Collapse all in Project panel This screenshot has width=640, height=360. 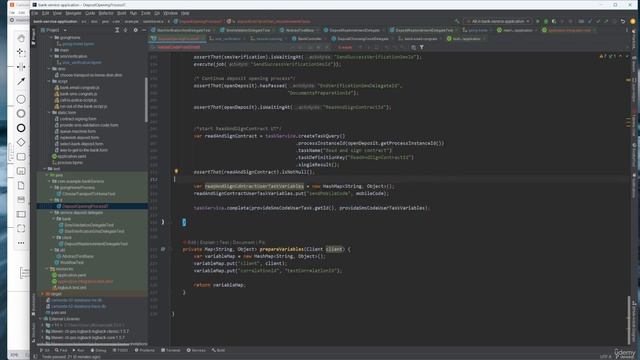[126, 30]
